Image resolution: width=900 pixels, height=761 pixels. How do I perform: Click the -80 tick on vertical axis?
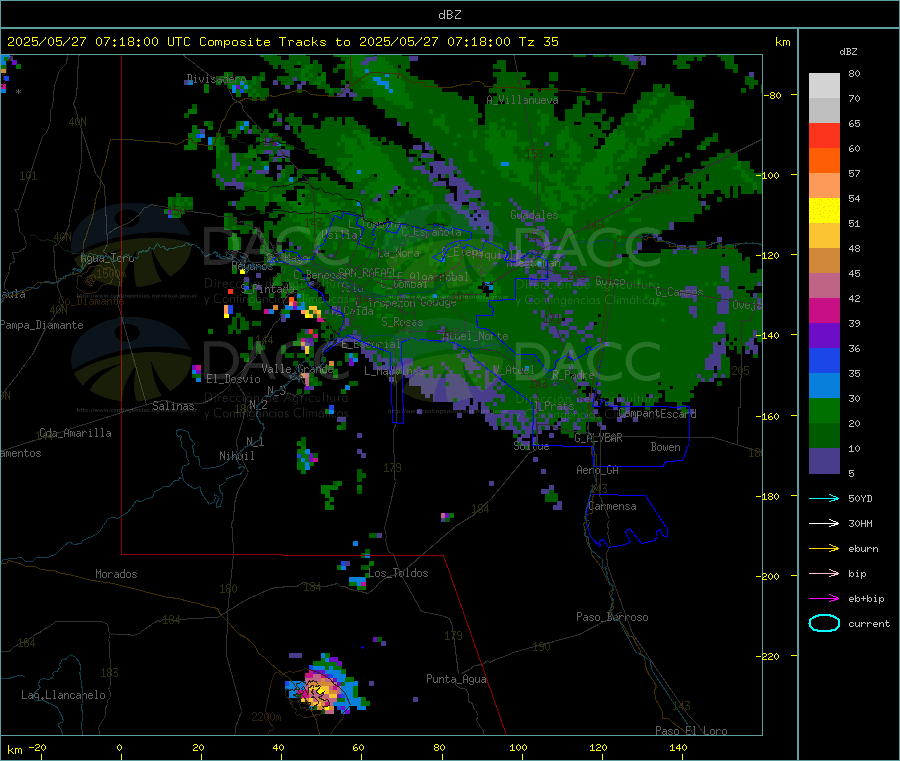click(772, 95)
